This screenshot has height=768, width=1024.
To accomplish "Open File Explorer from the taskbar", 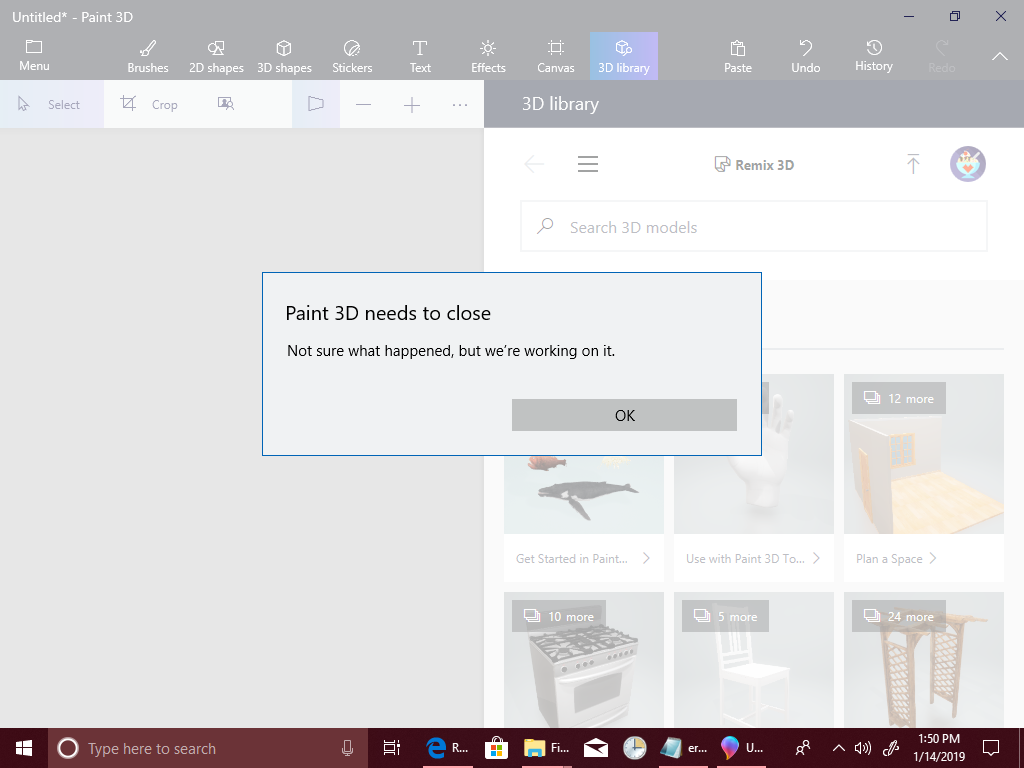I will [x=546, y=748].
